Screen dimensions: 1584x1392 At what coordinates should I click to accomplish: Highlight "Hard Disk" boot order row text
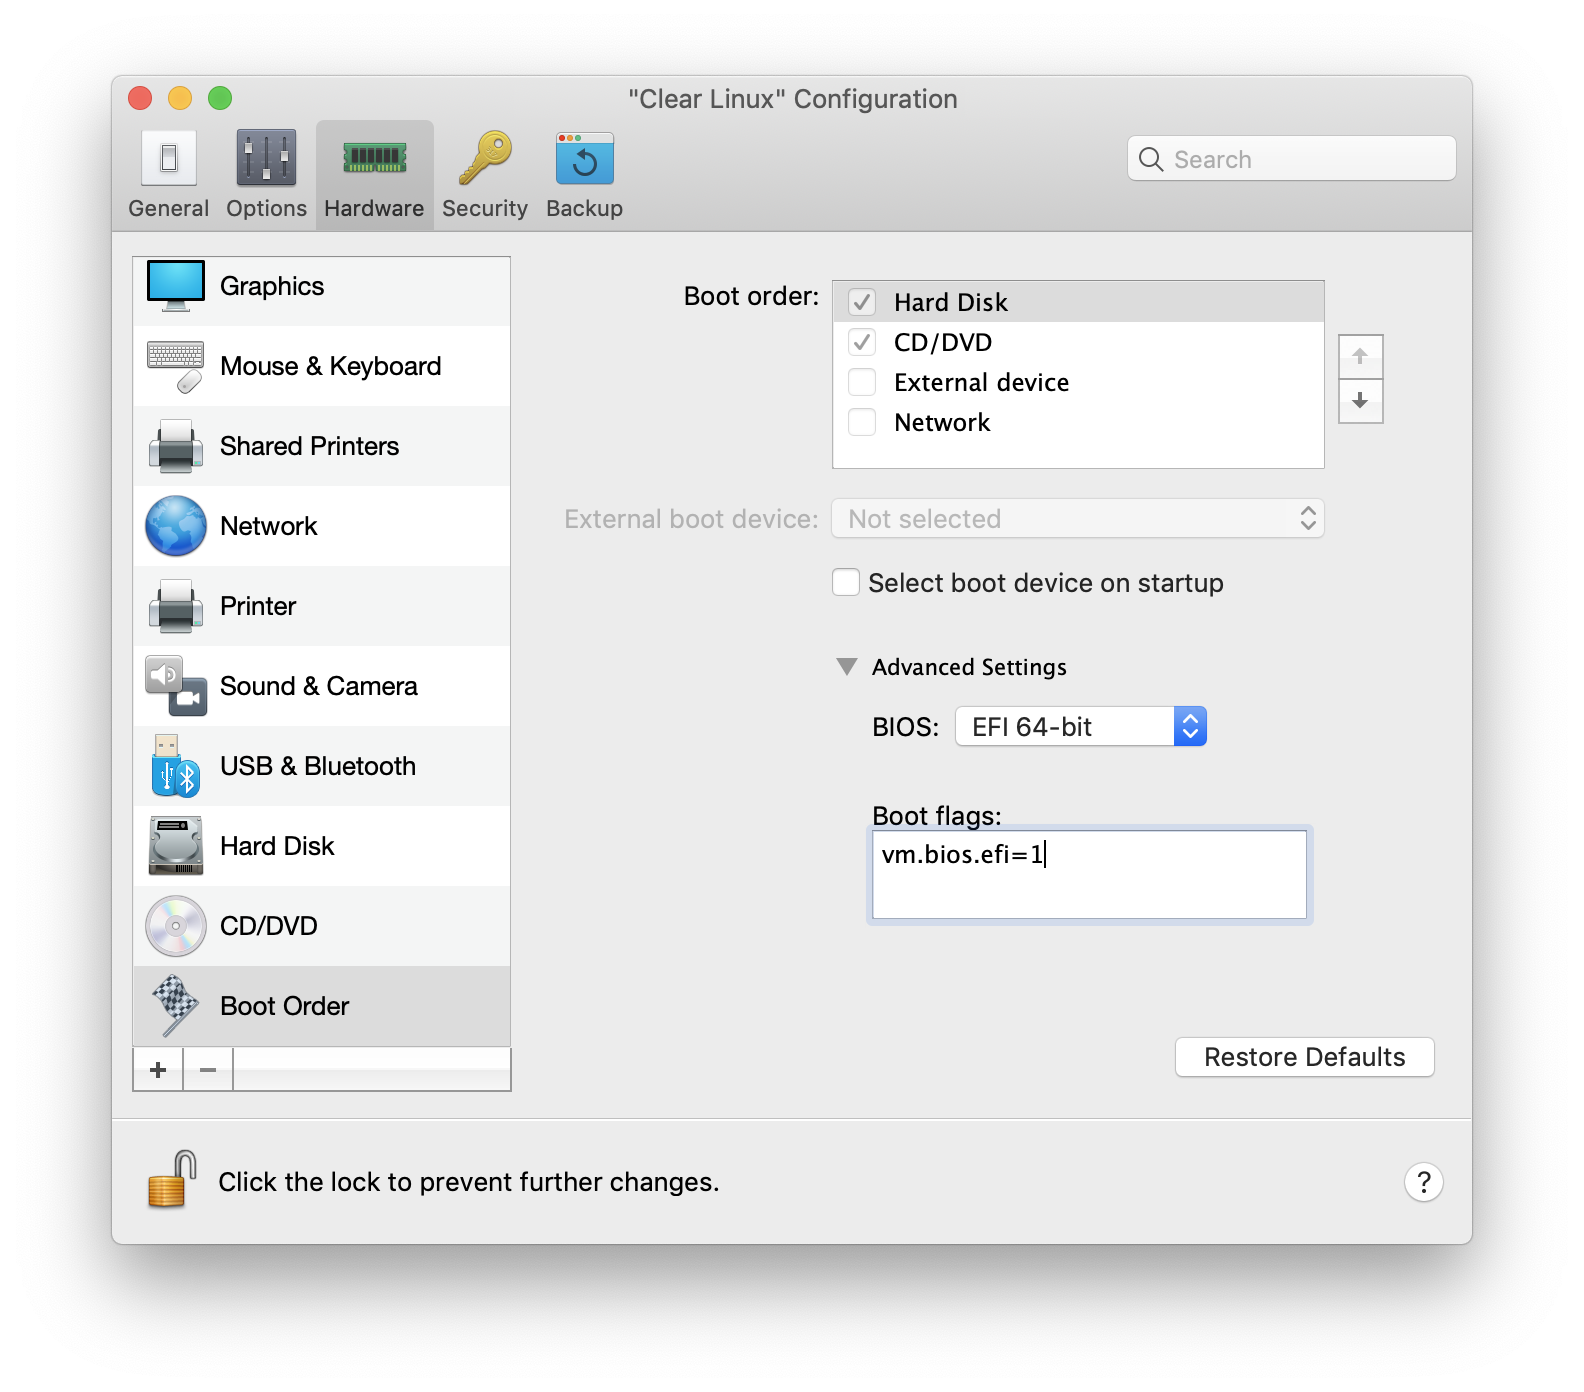pyautogui.click(x=951, y=302)
